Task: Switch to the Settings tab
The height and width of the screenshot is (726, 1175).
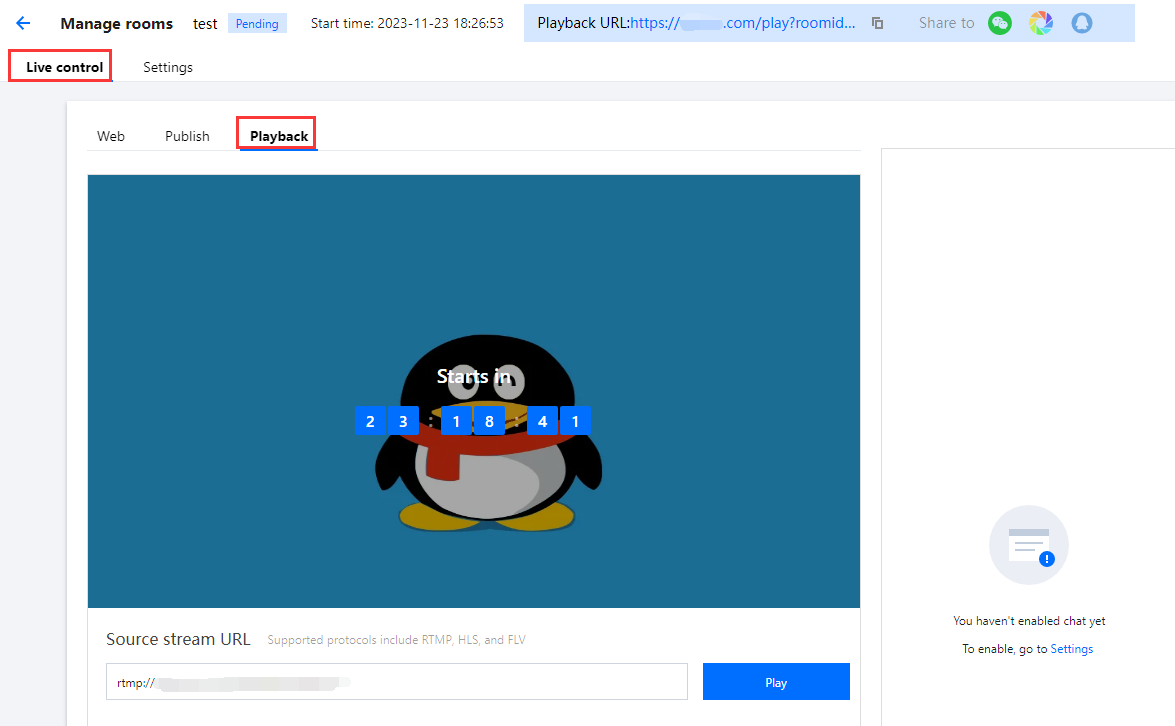Action: [x=167, y=67]
